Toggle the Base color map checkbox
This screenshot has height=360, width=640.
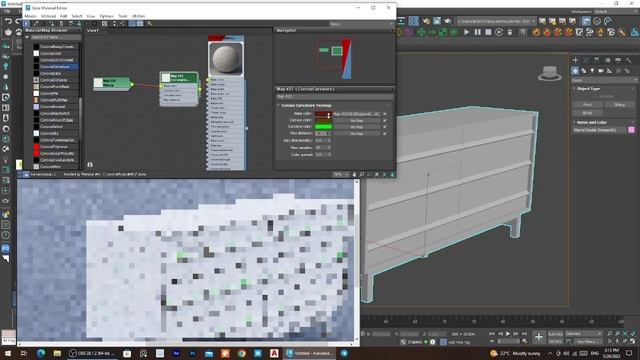click(x=384, y=114)
